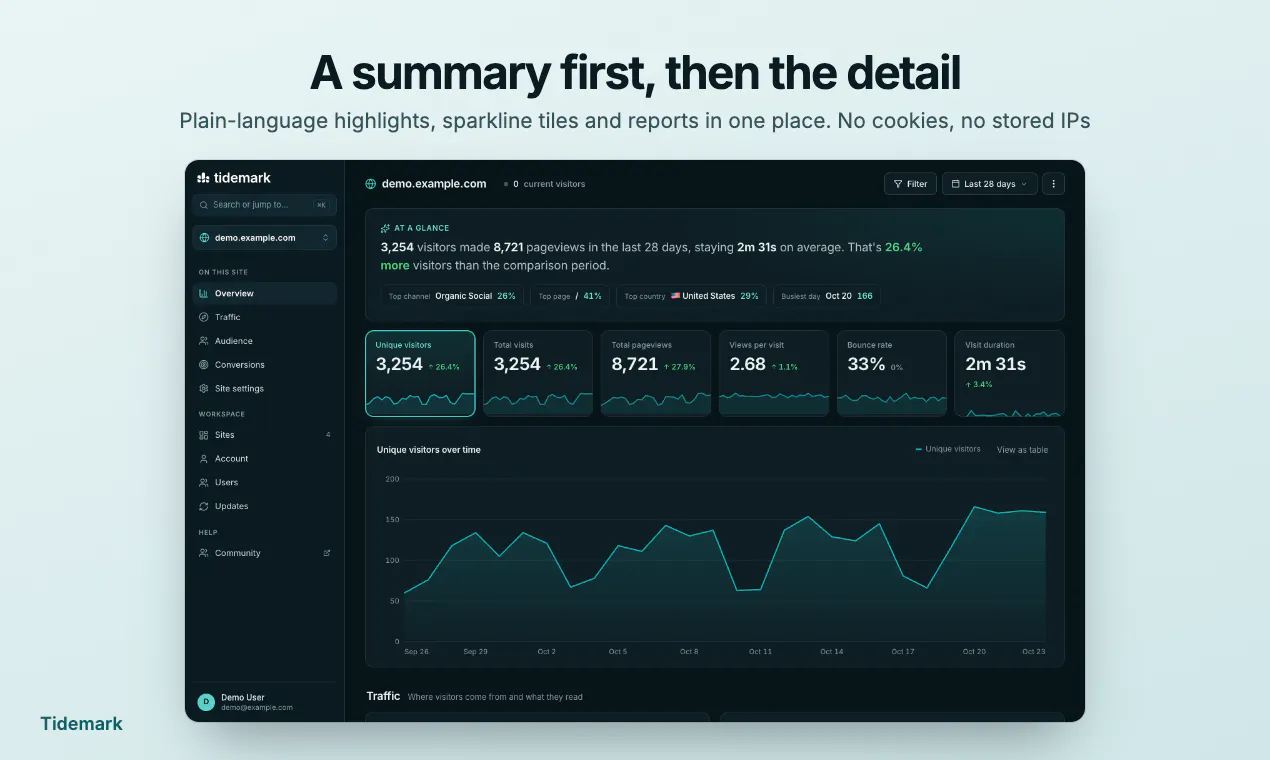
Task: Click the sparkle icon beside At a Glance
Action: click(385, 228)
